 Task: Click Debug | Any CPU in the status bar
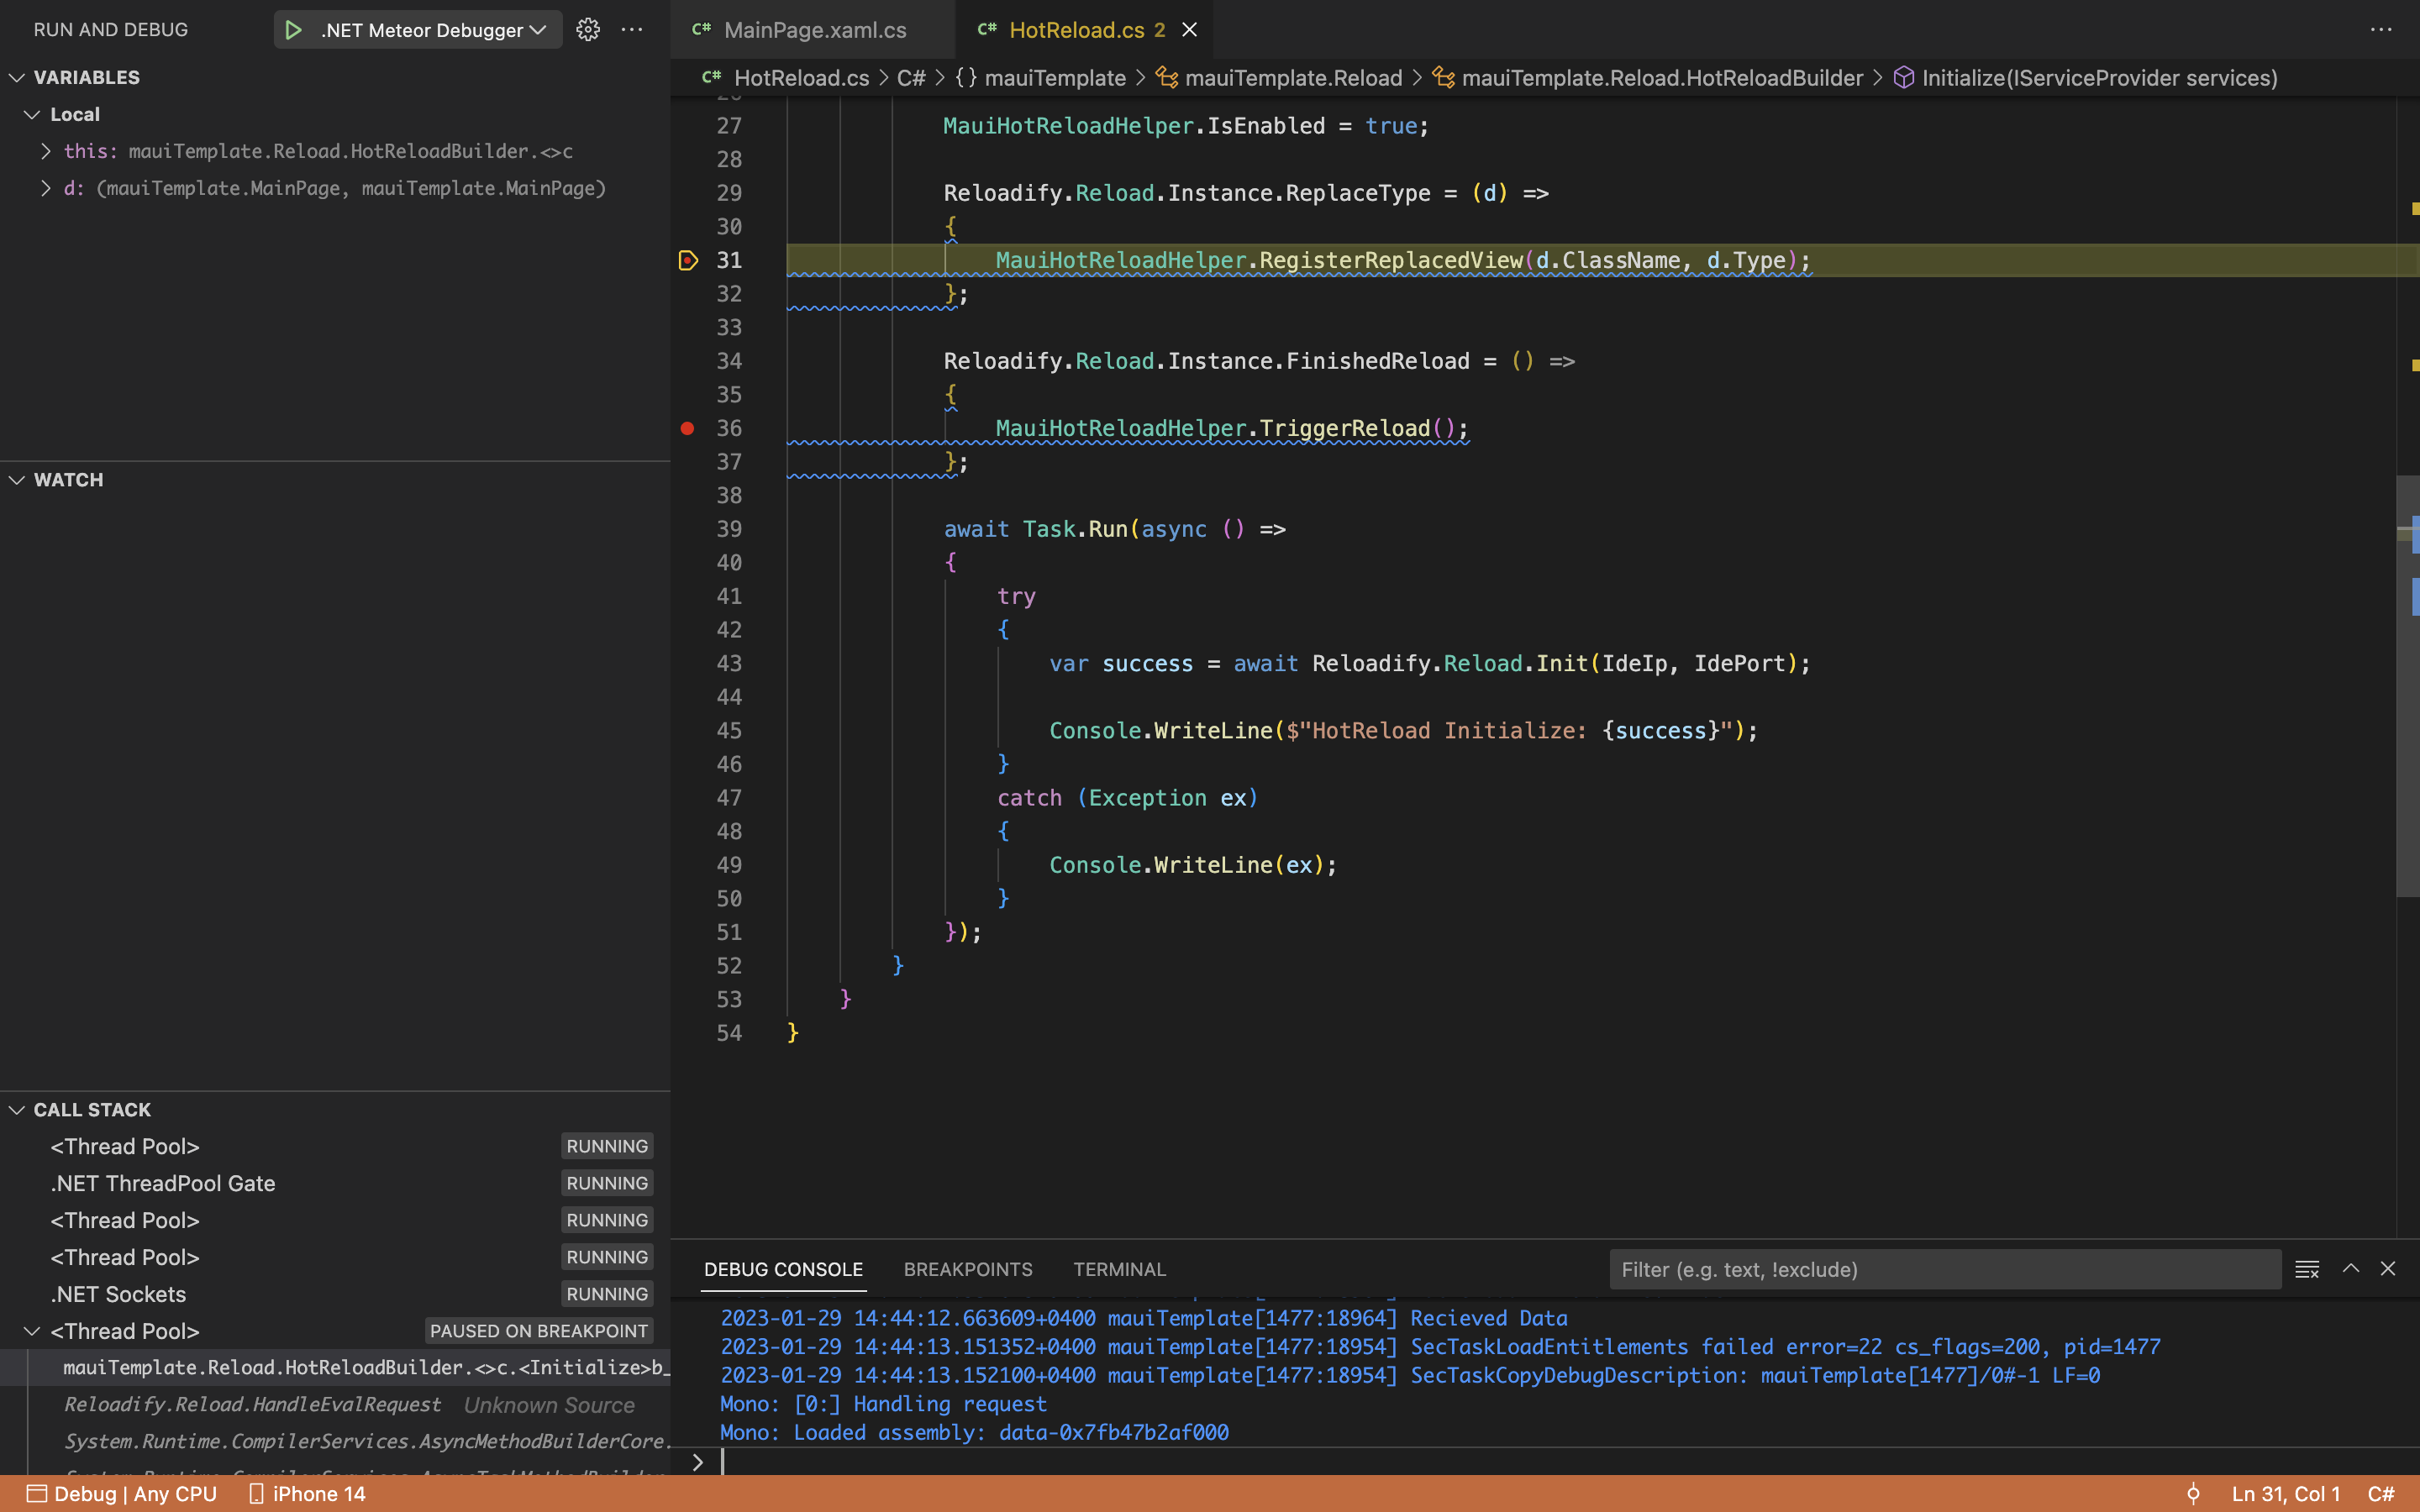click(122, 1494)
